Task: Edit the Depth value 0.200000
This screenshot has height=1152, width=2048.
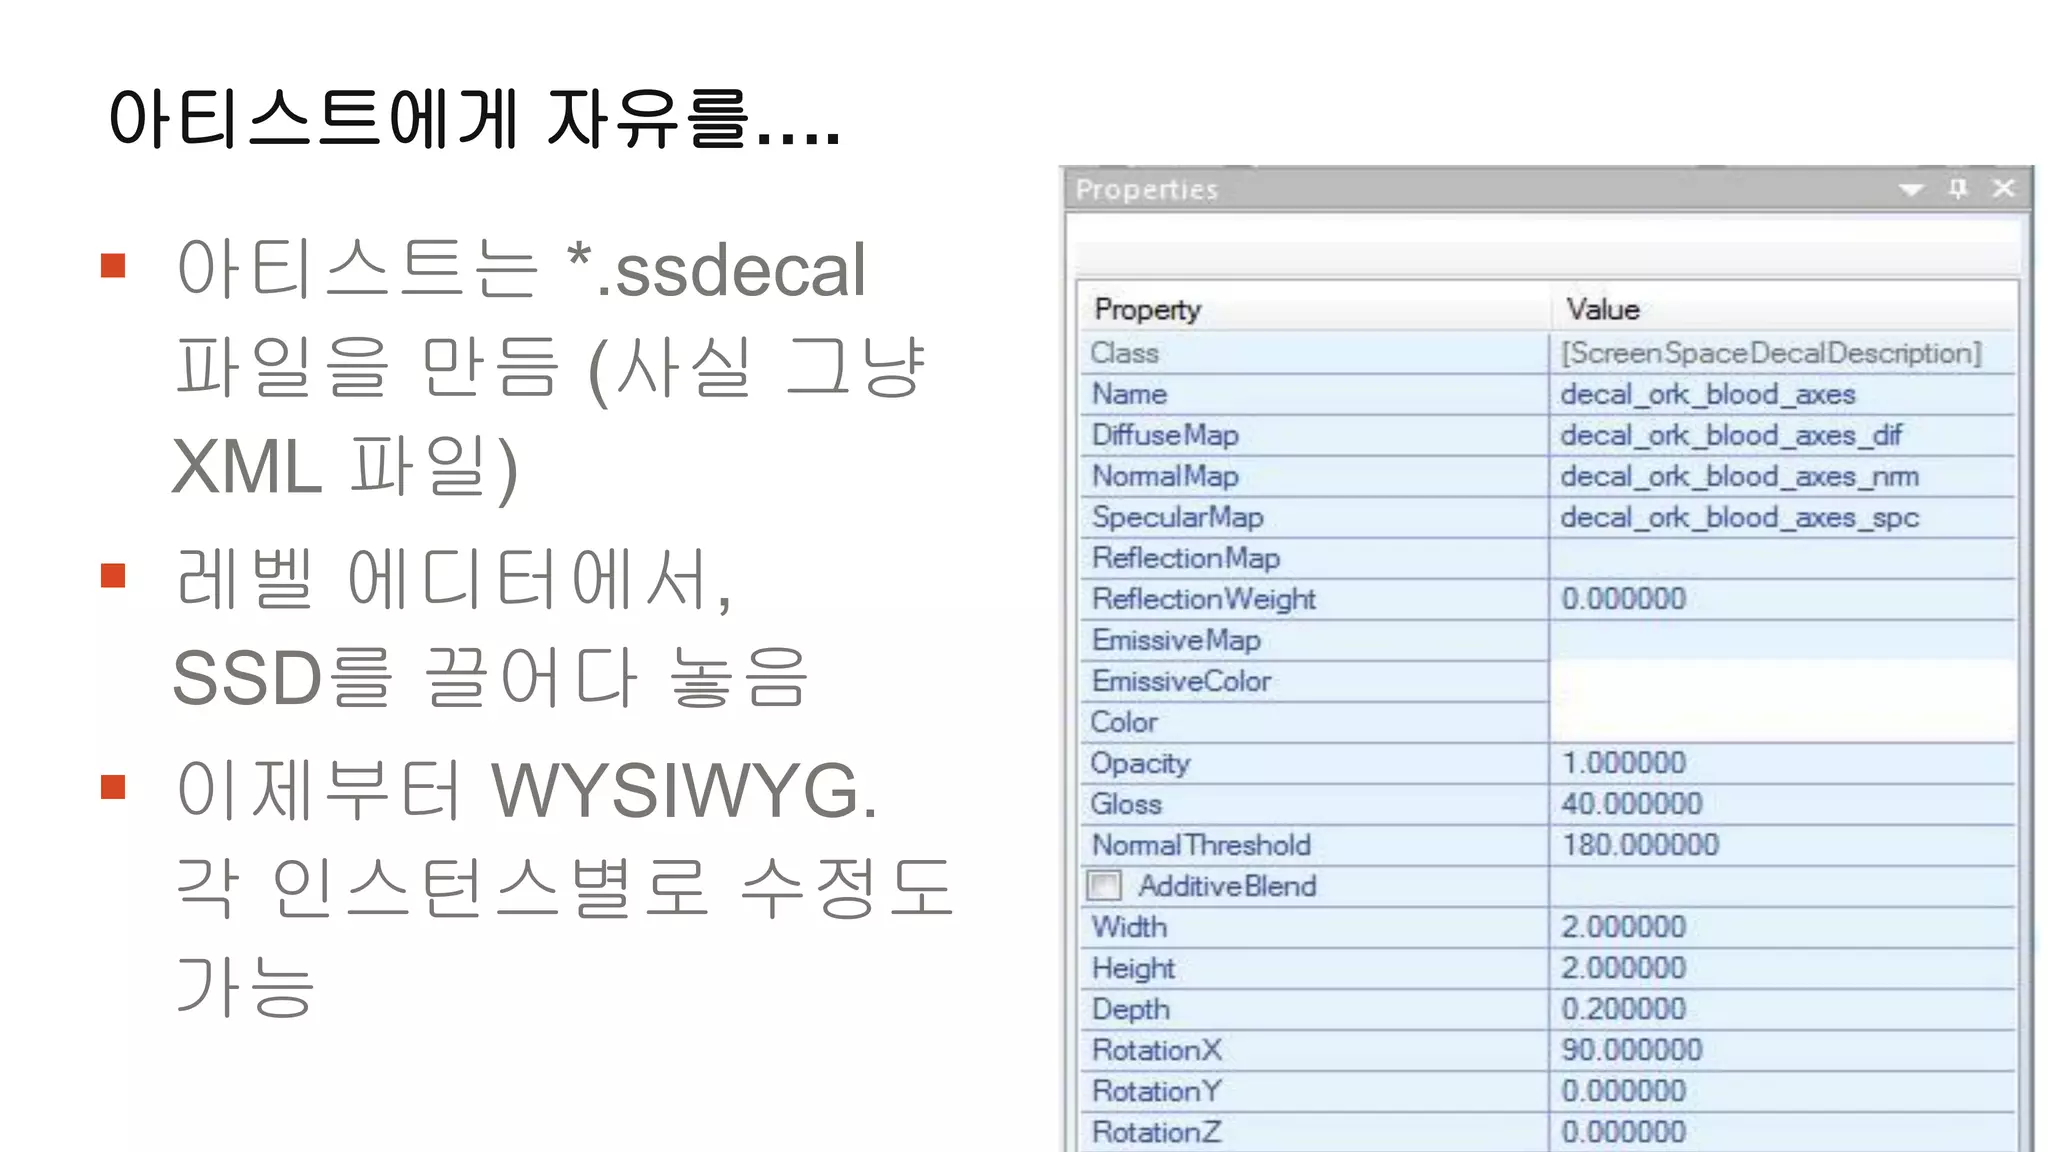Action: (x=1624, y=1009)
